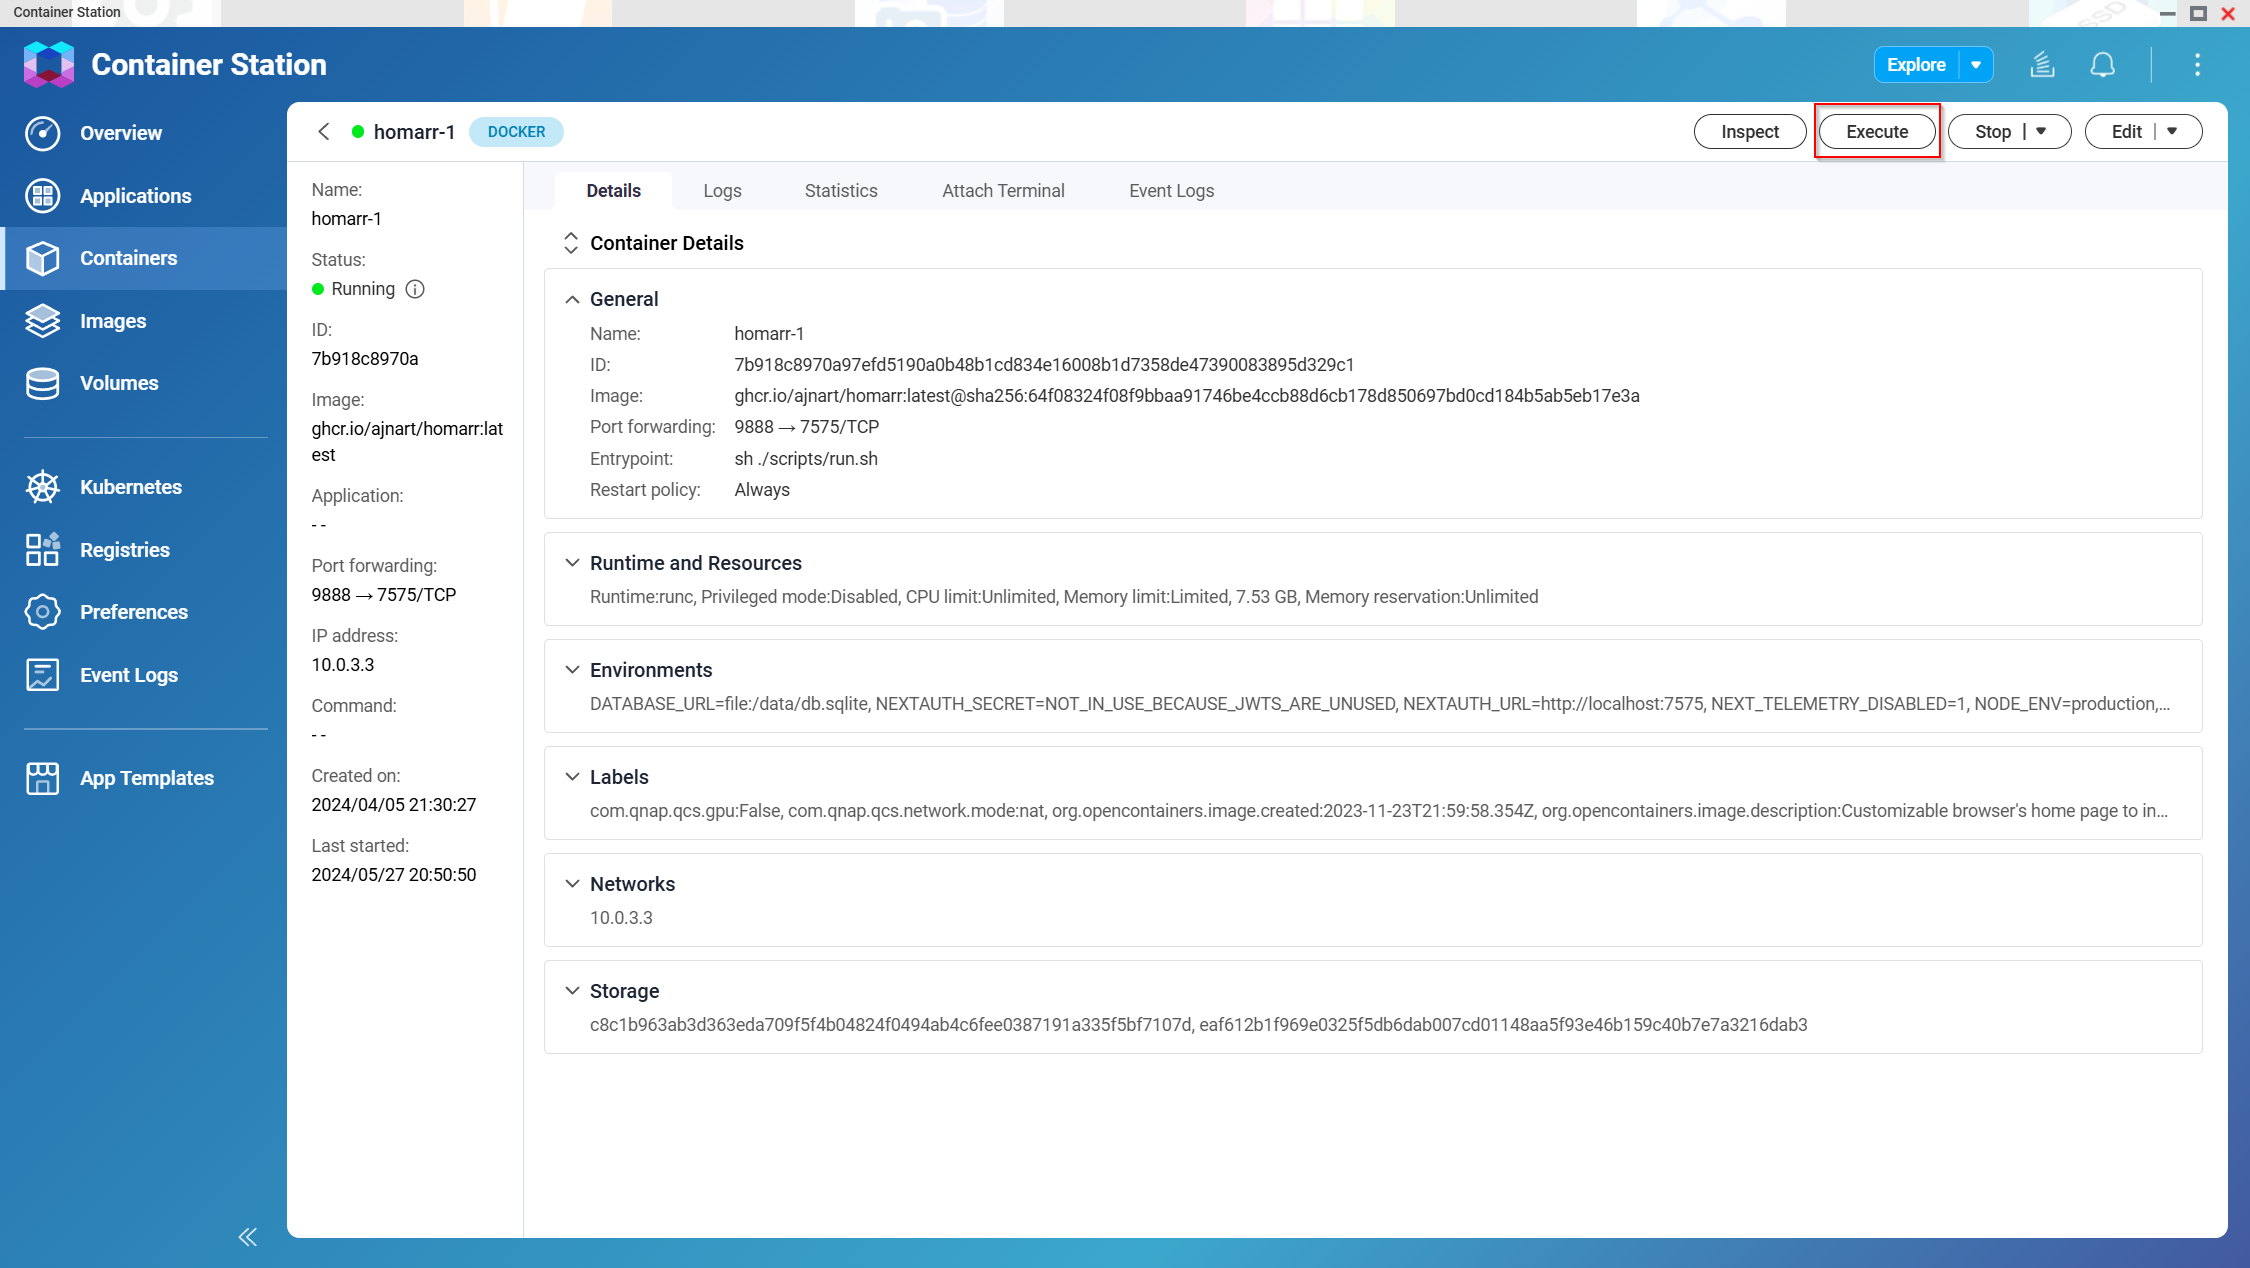Image resolution: width=2250 pixels, height=1268 pixels.
Task: Open the Overview gauge icon
Action: point(42,133)
